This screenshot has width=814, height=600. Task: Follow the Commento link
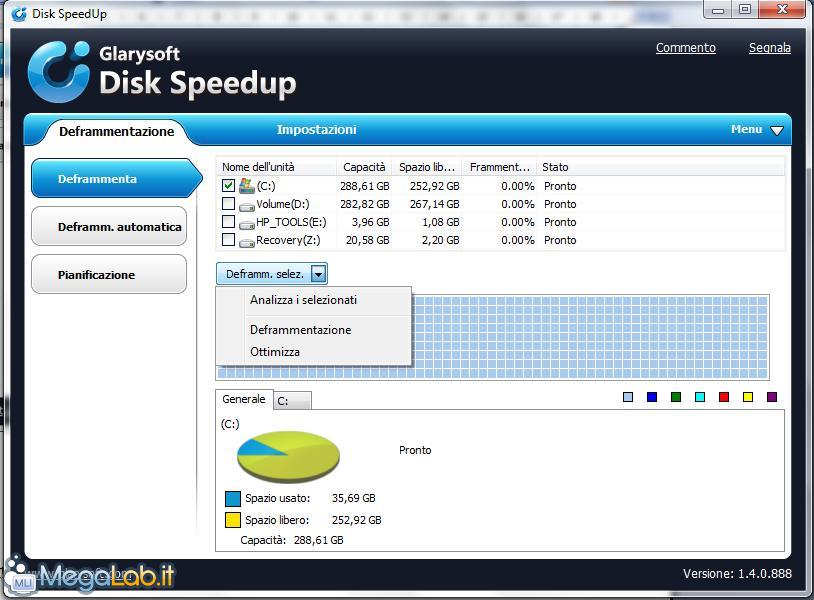point(685,48)
